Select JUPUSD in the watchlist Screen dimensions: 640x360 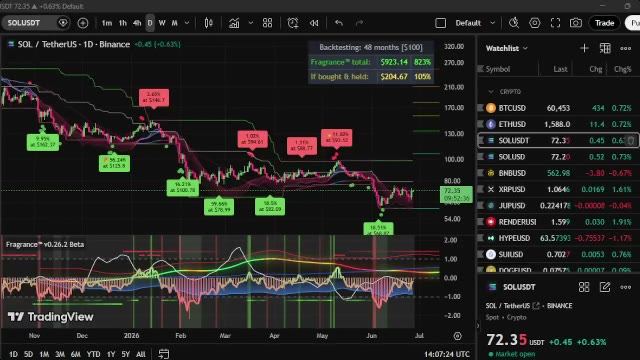tap(558, 206)
